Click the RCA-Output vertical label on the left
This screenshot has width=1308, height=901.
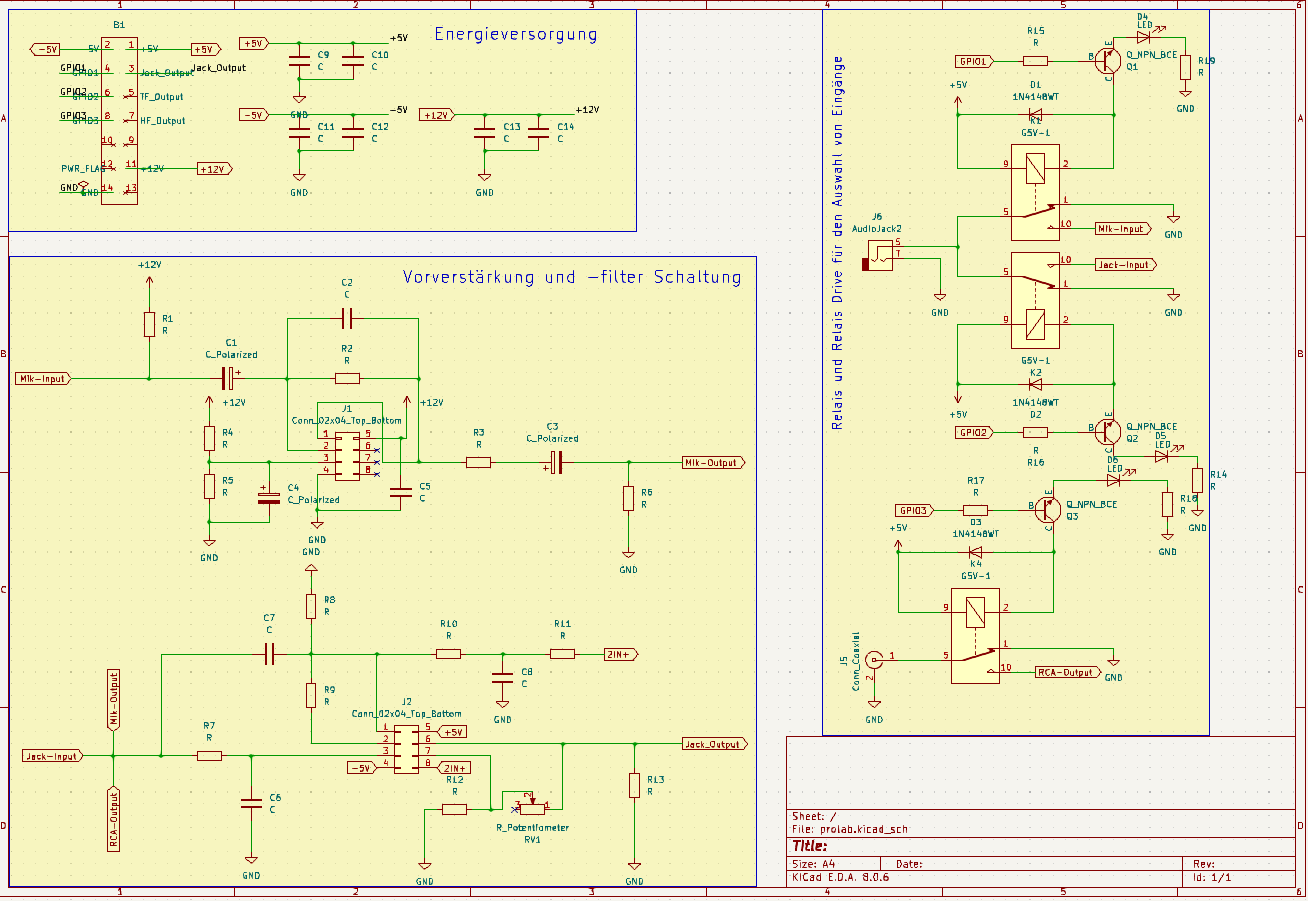[x=113, y=817]
